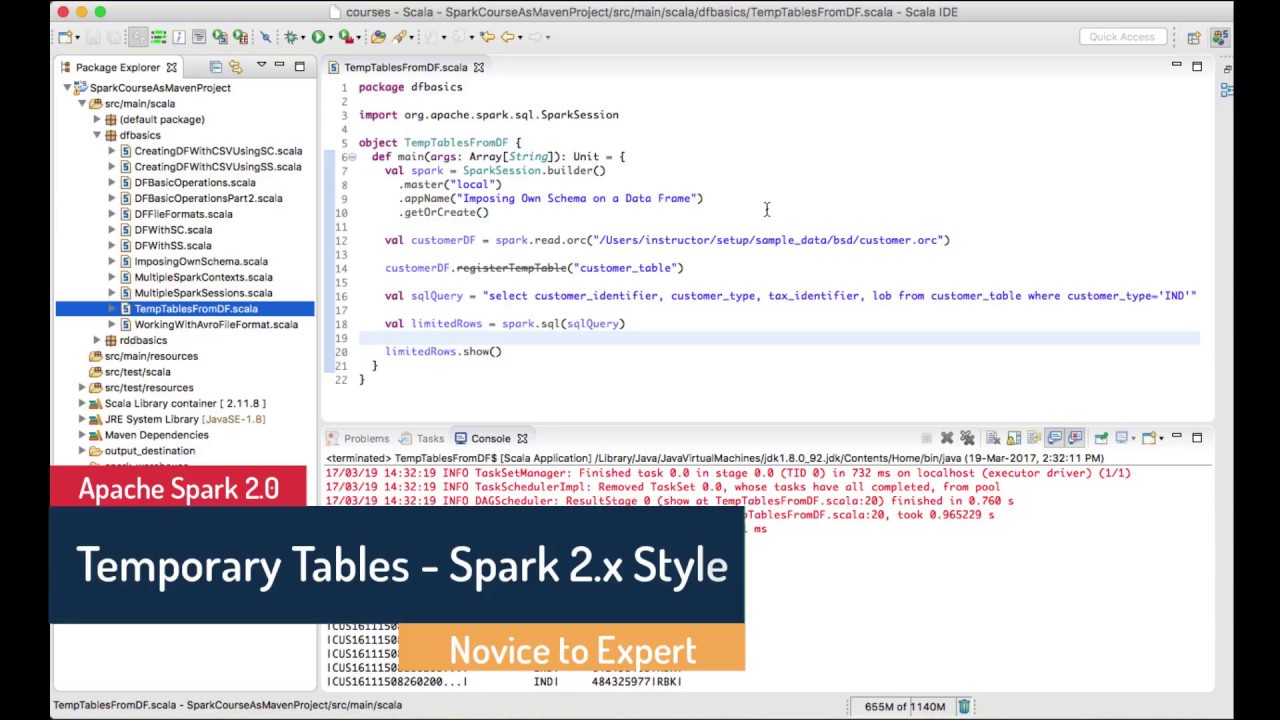This screenshot has width=1280, height=720.
Task: Expand the Scala Library container node
Action: click(x=82, y=404)
